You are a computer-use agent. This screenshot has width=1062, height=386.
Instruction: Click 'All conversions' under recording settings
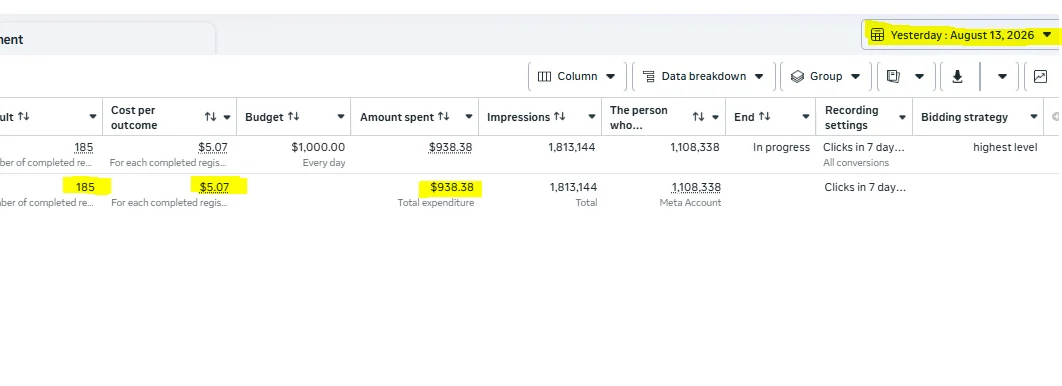click(856, 163)
